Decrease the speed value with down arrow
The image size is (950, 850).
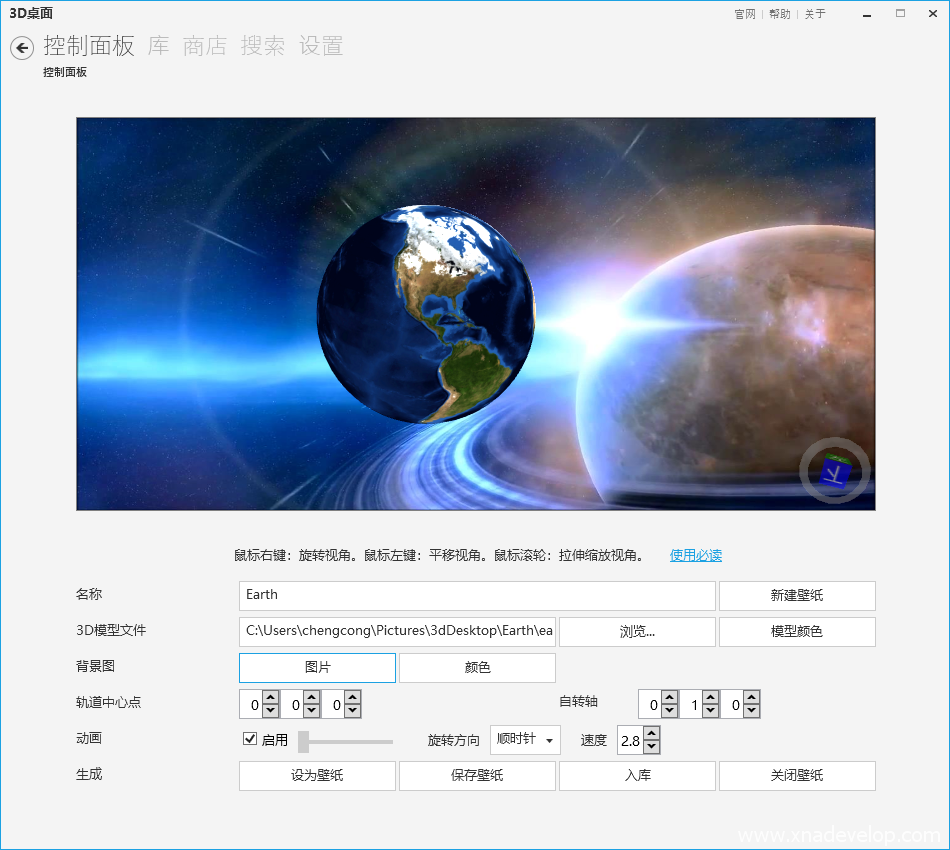click(x=651, y=747)
